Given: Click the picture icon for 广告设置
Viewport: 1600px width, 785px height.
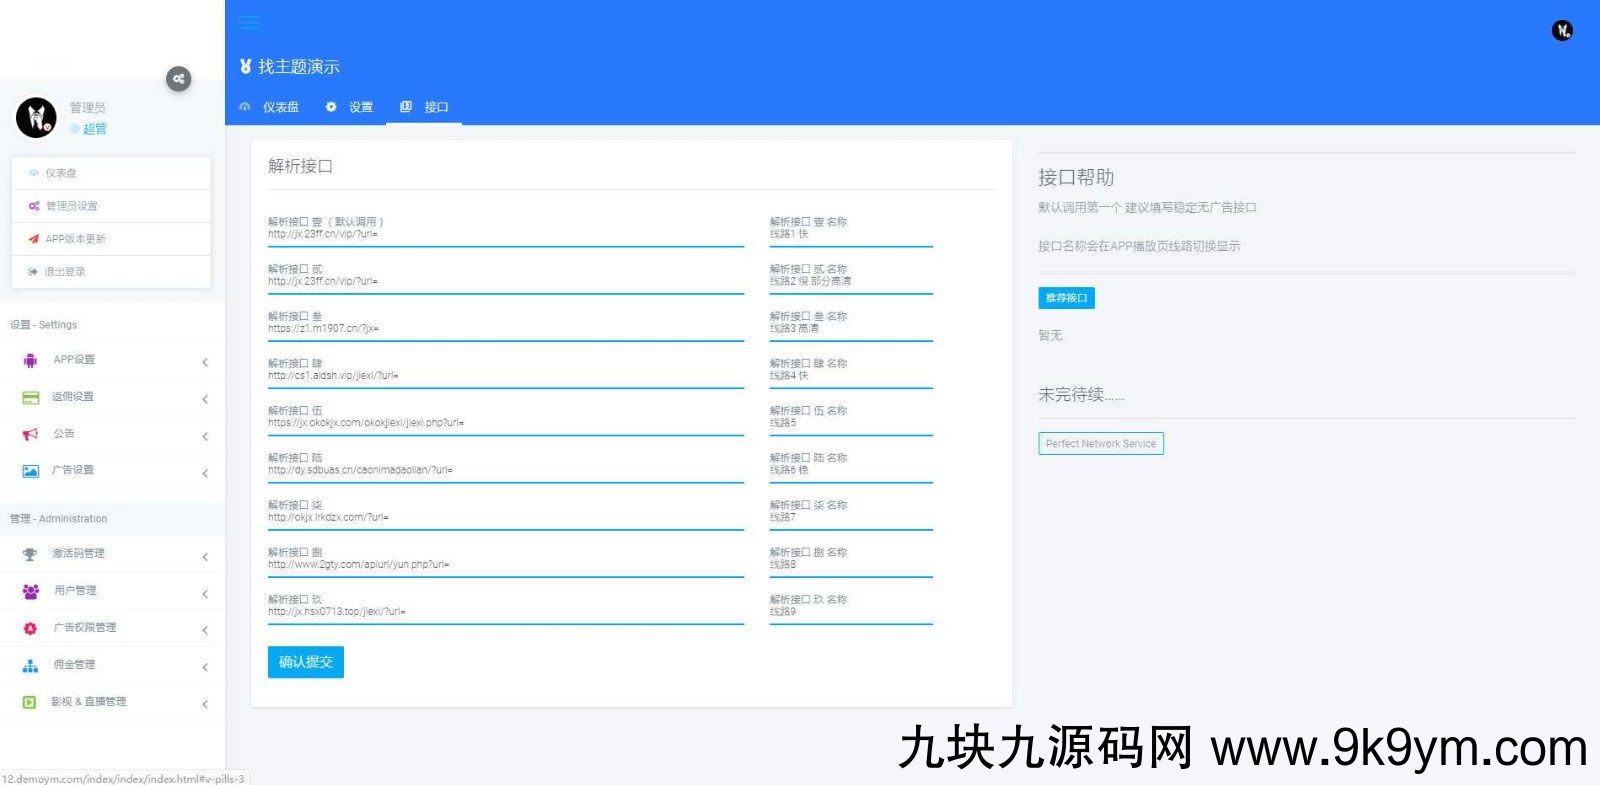Looking at the screenshot, I should (x=30, y=471).
